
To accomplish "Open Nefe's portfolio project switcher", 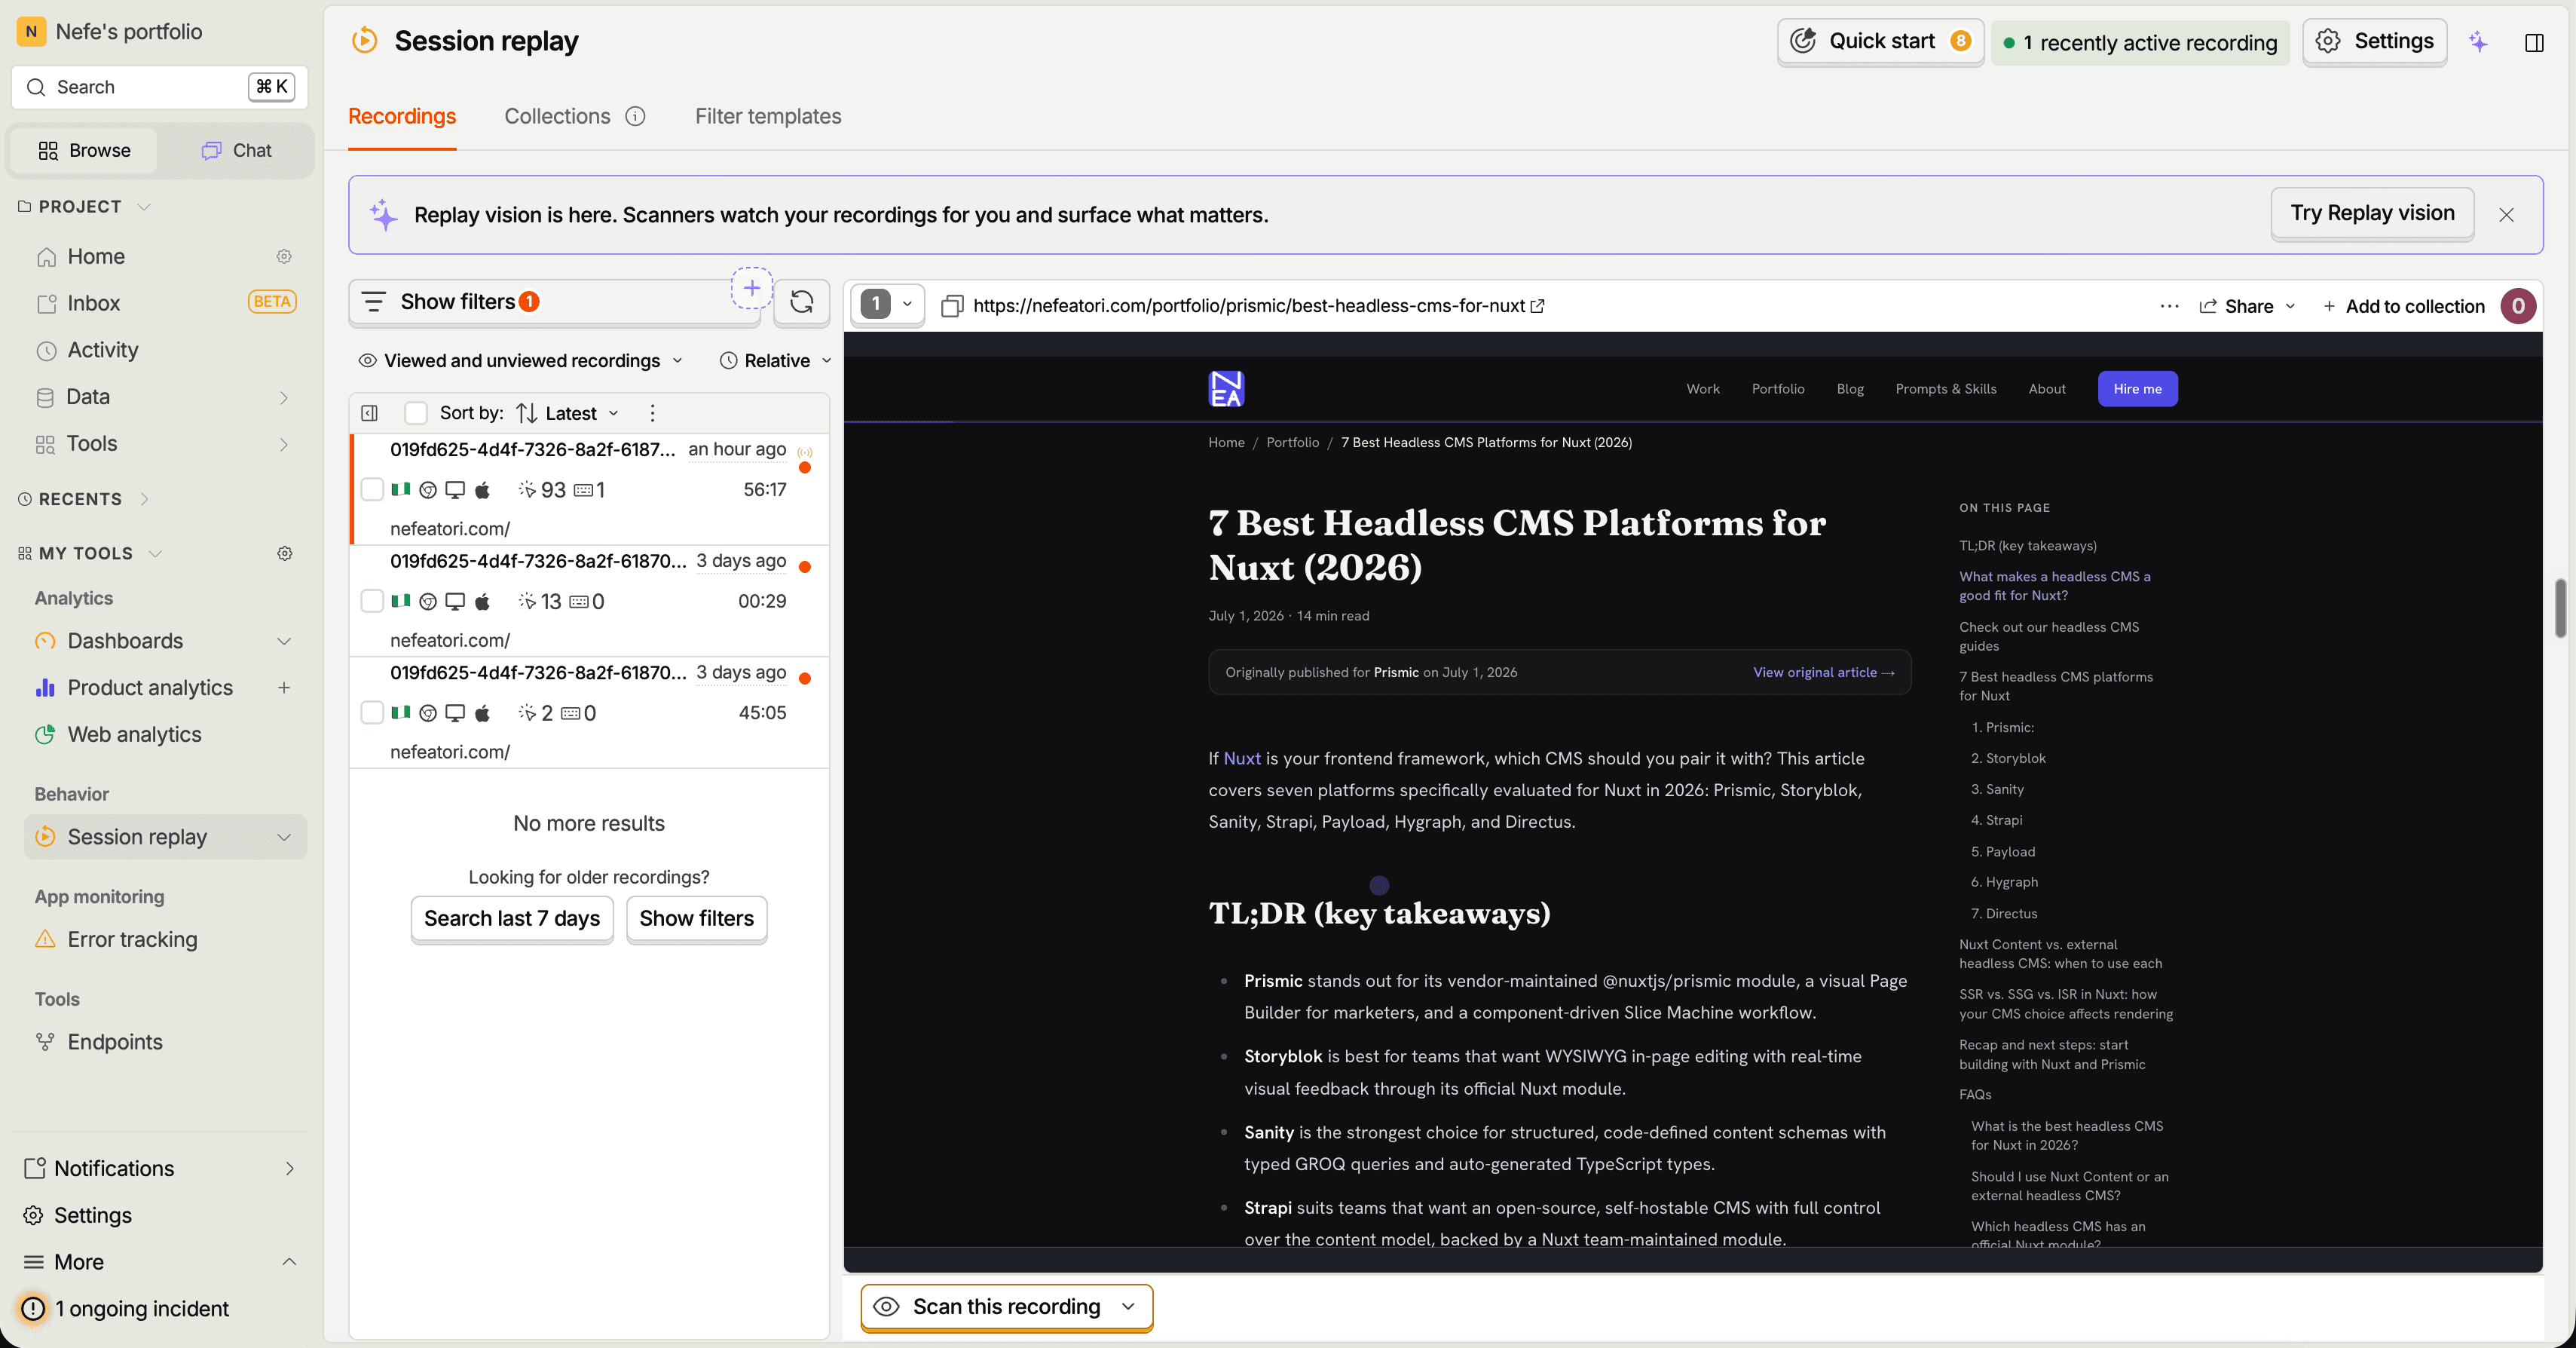I will point(110,32).
